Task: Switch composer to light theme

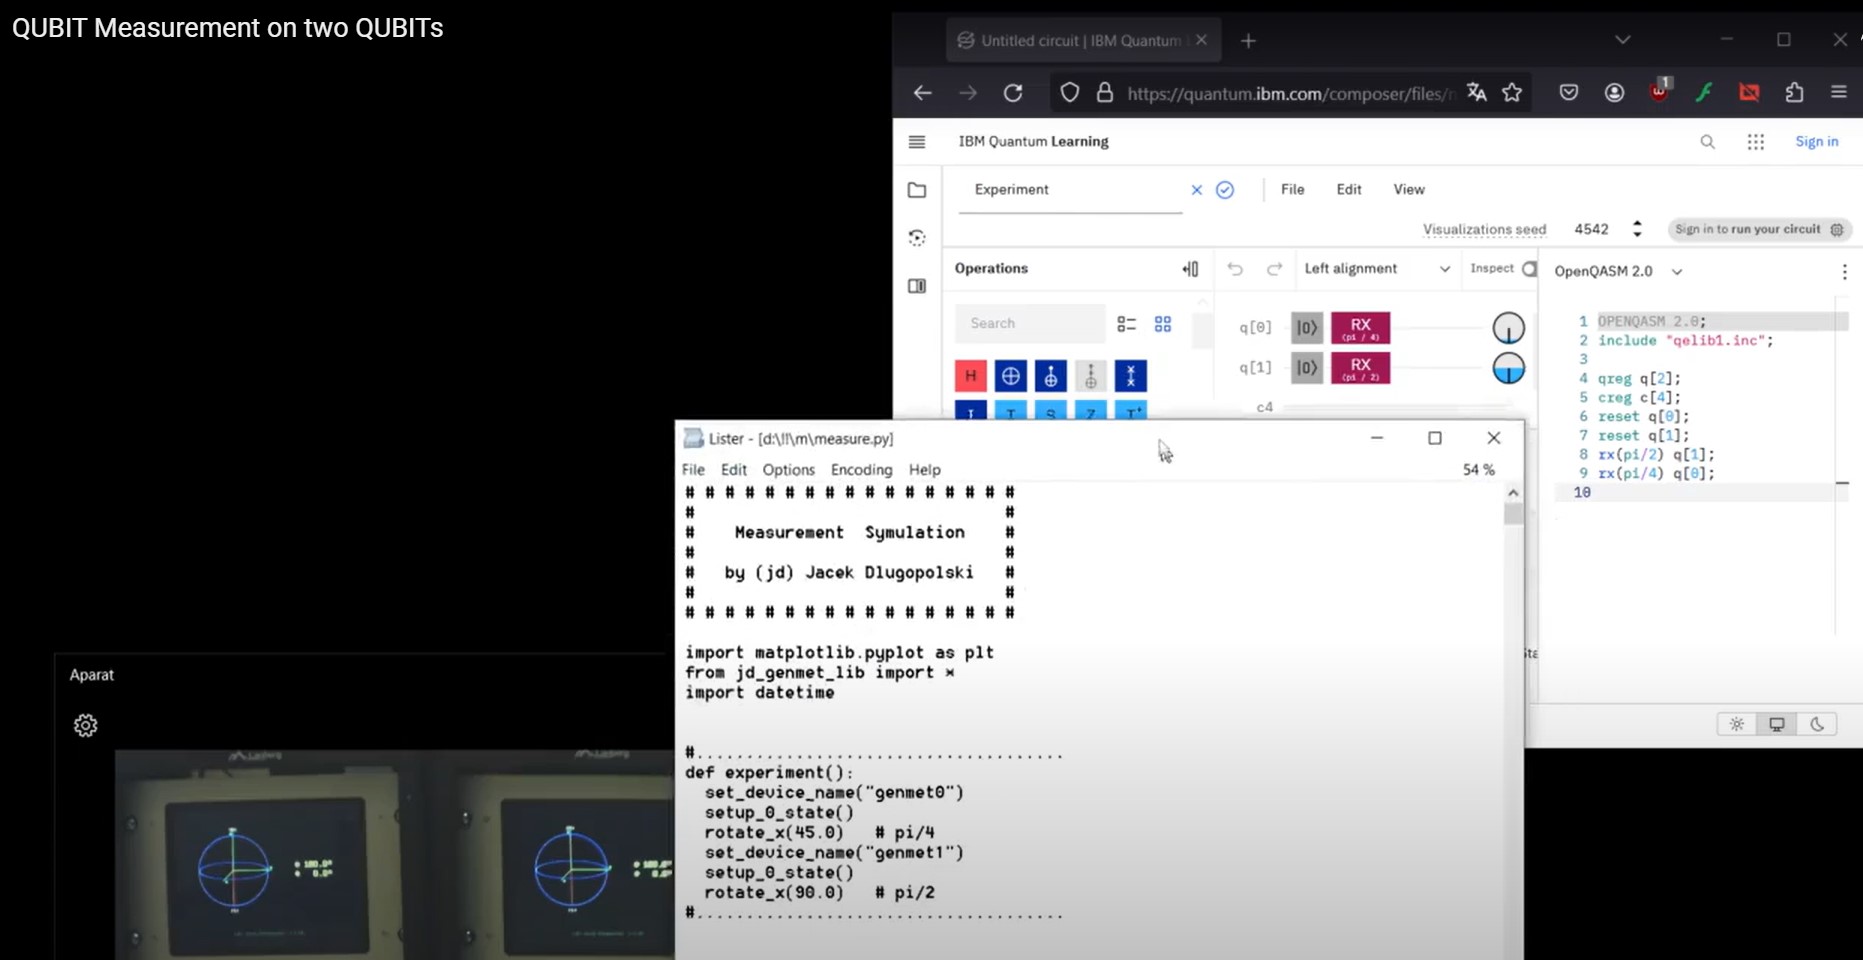Action: coord(1737,724)
